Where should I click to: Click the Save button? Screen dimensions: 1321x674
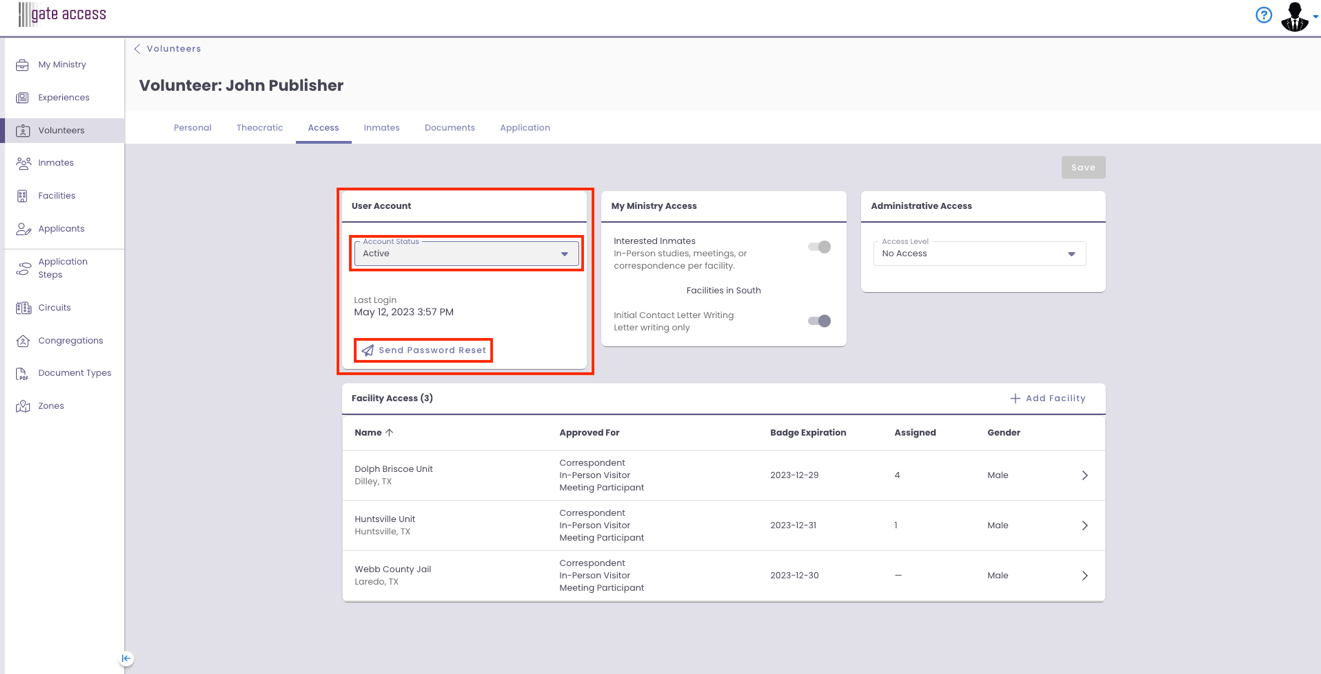click(1083, 168)
